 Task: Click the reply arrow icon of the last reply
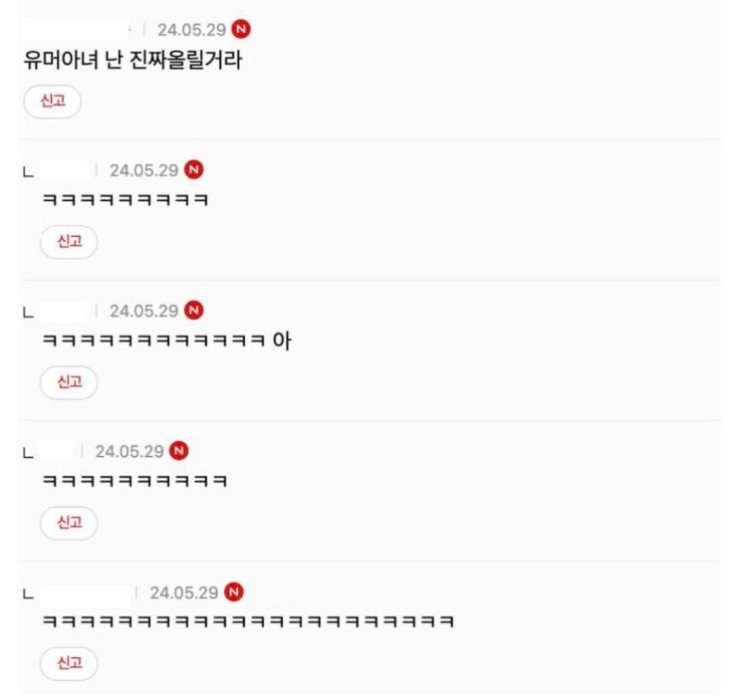point(28,594)
